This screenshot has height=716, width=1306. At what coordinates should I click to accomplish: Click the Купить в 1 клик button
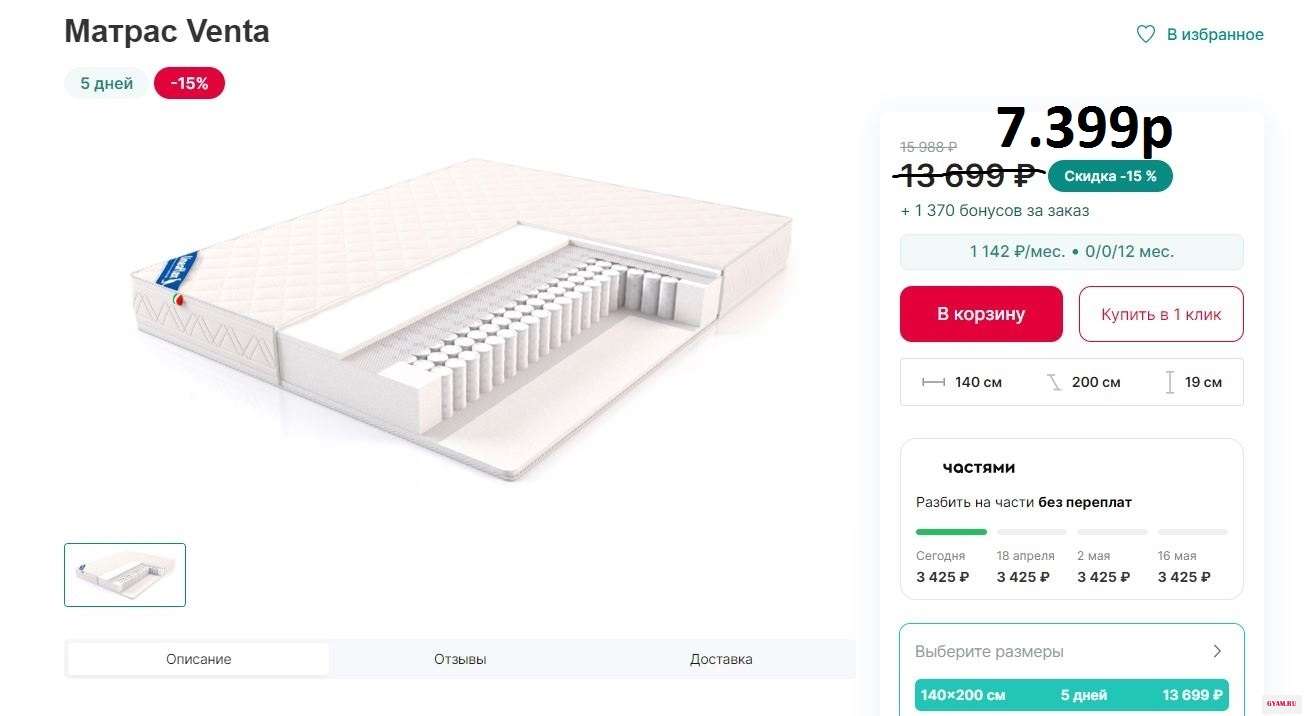tap(1161, 314)
